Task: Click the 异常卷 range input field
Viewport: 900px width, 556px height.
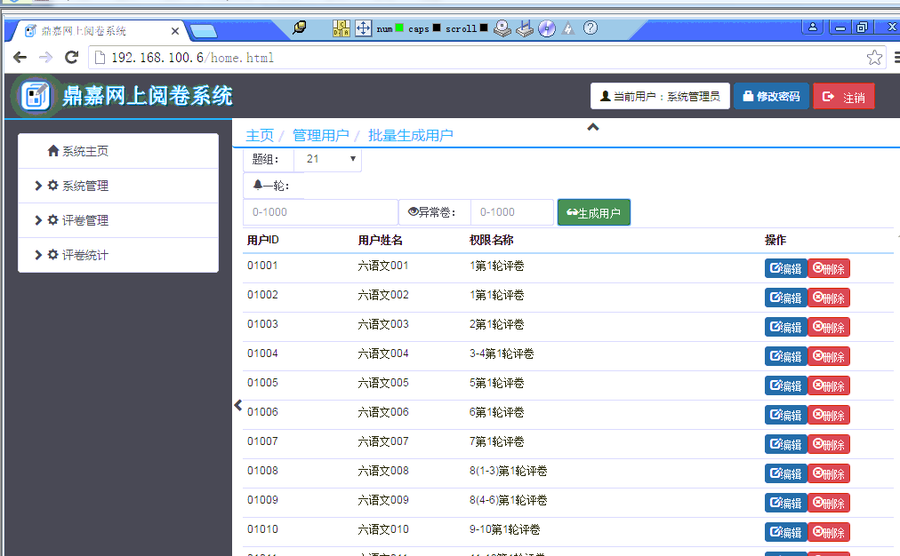Action: pyautogui.click(x=512, y=212)
